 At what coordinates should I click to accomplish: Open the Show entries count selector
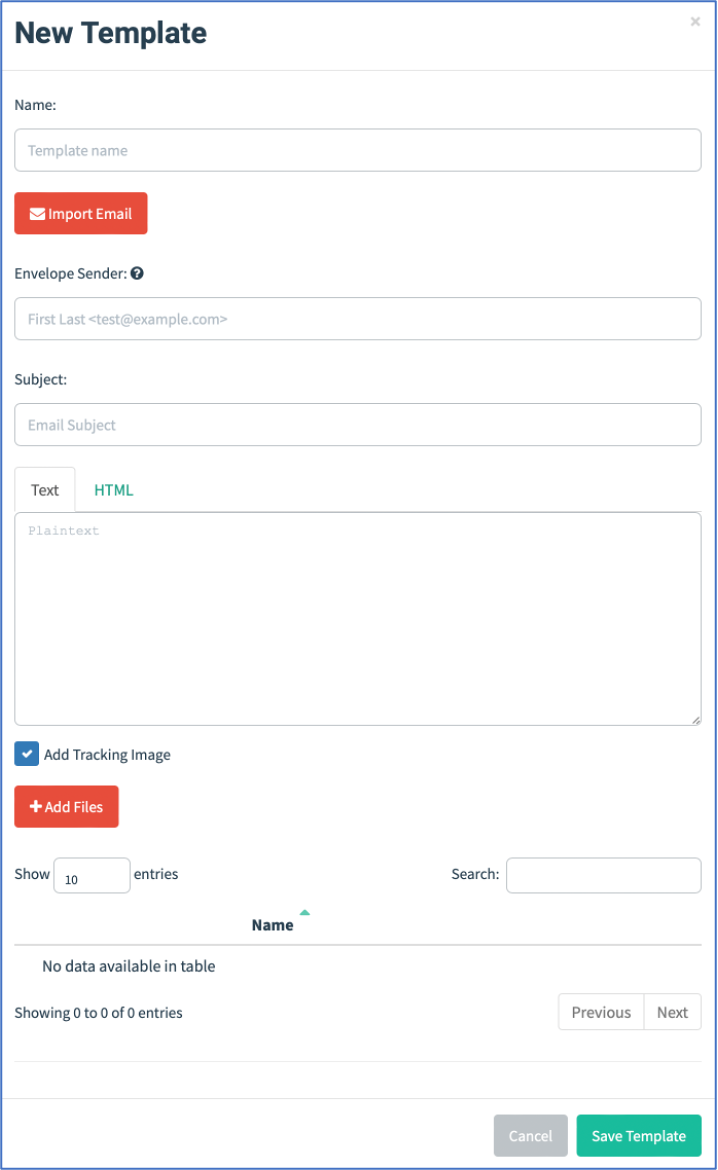point(92,875)
